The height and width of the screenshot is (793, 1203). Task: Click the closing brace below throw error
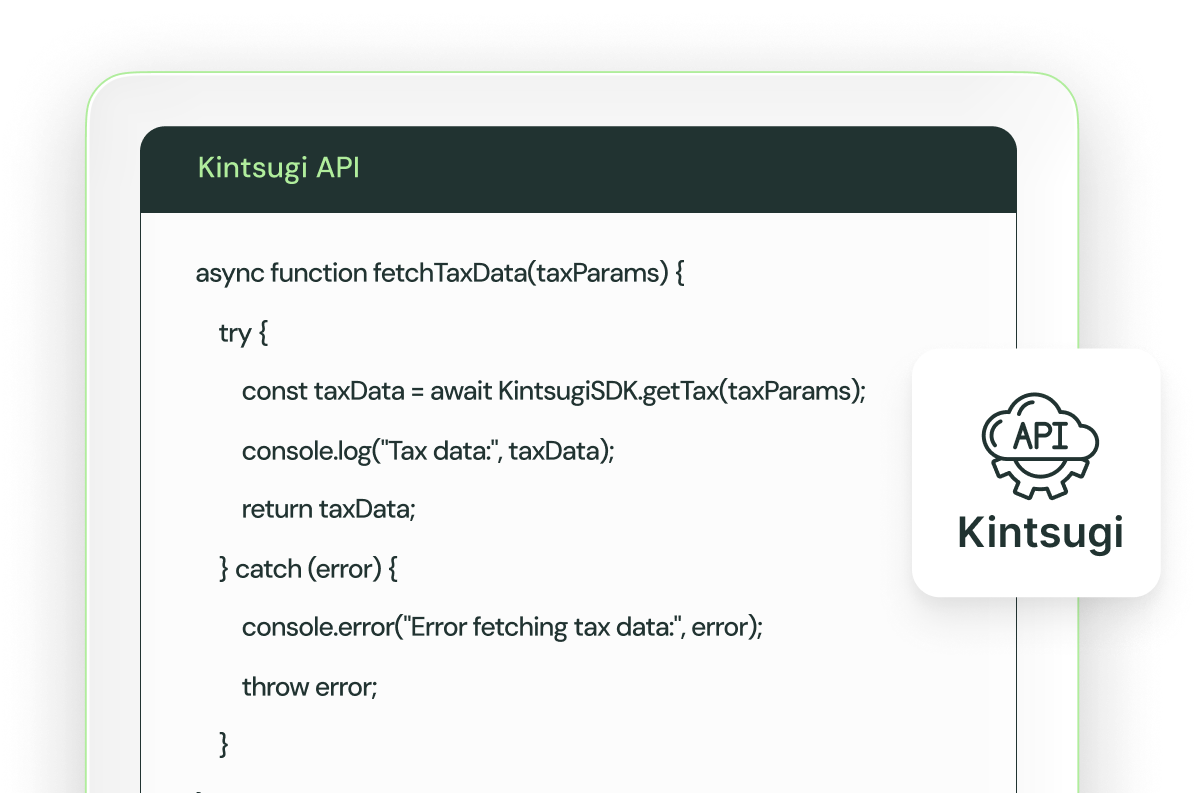224,744
